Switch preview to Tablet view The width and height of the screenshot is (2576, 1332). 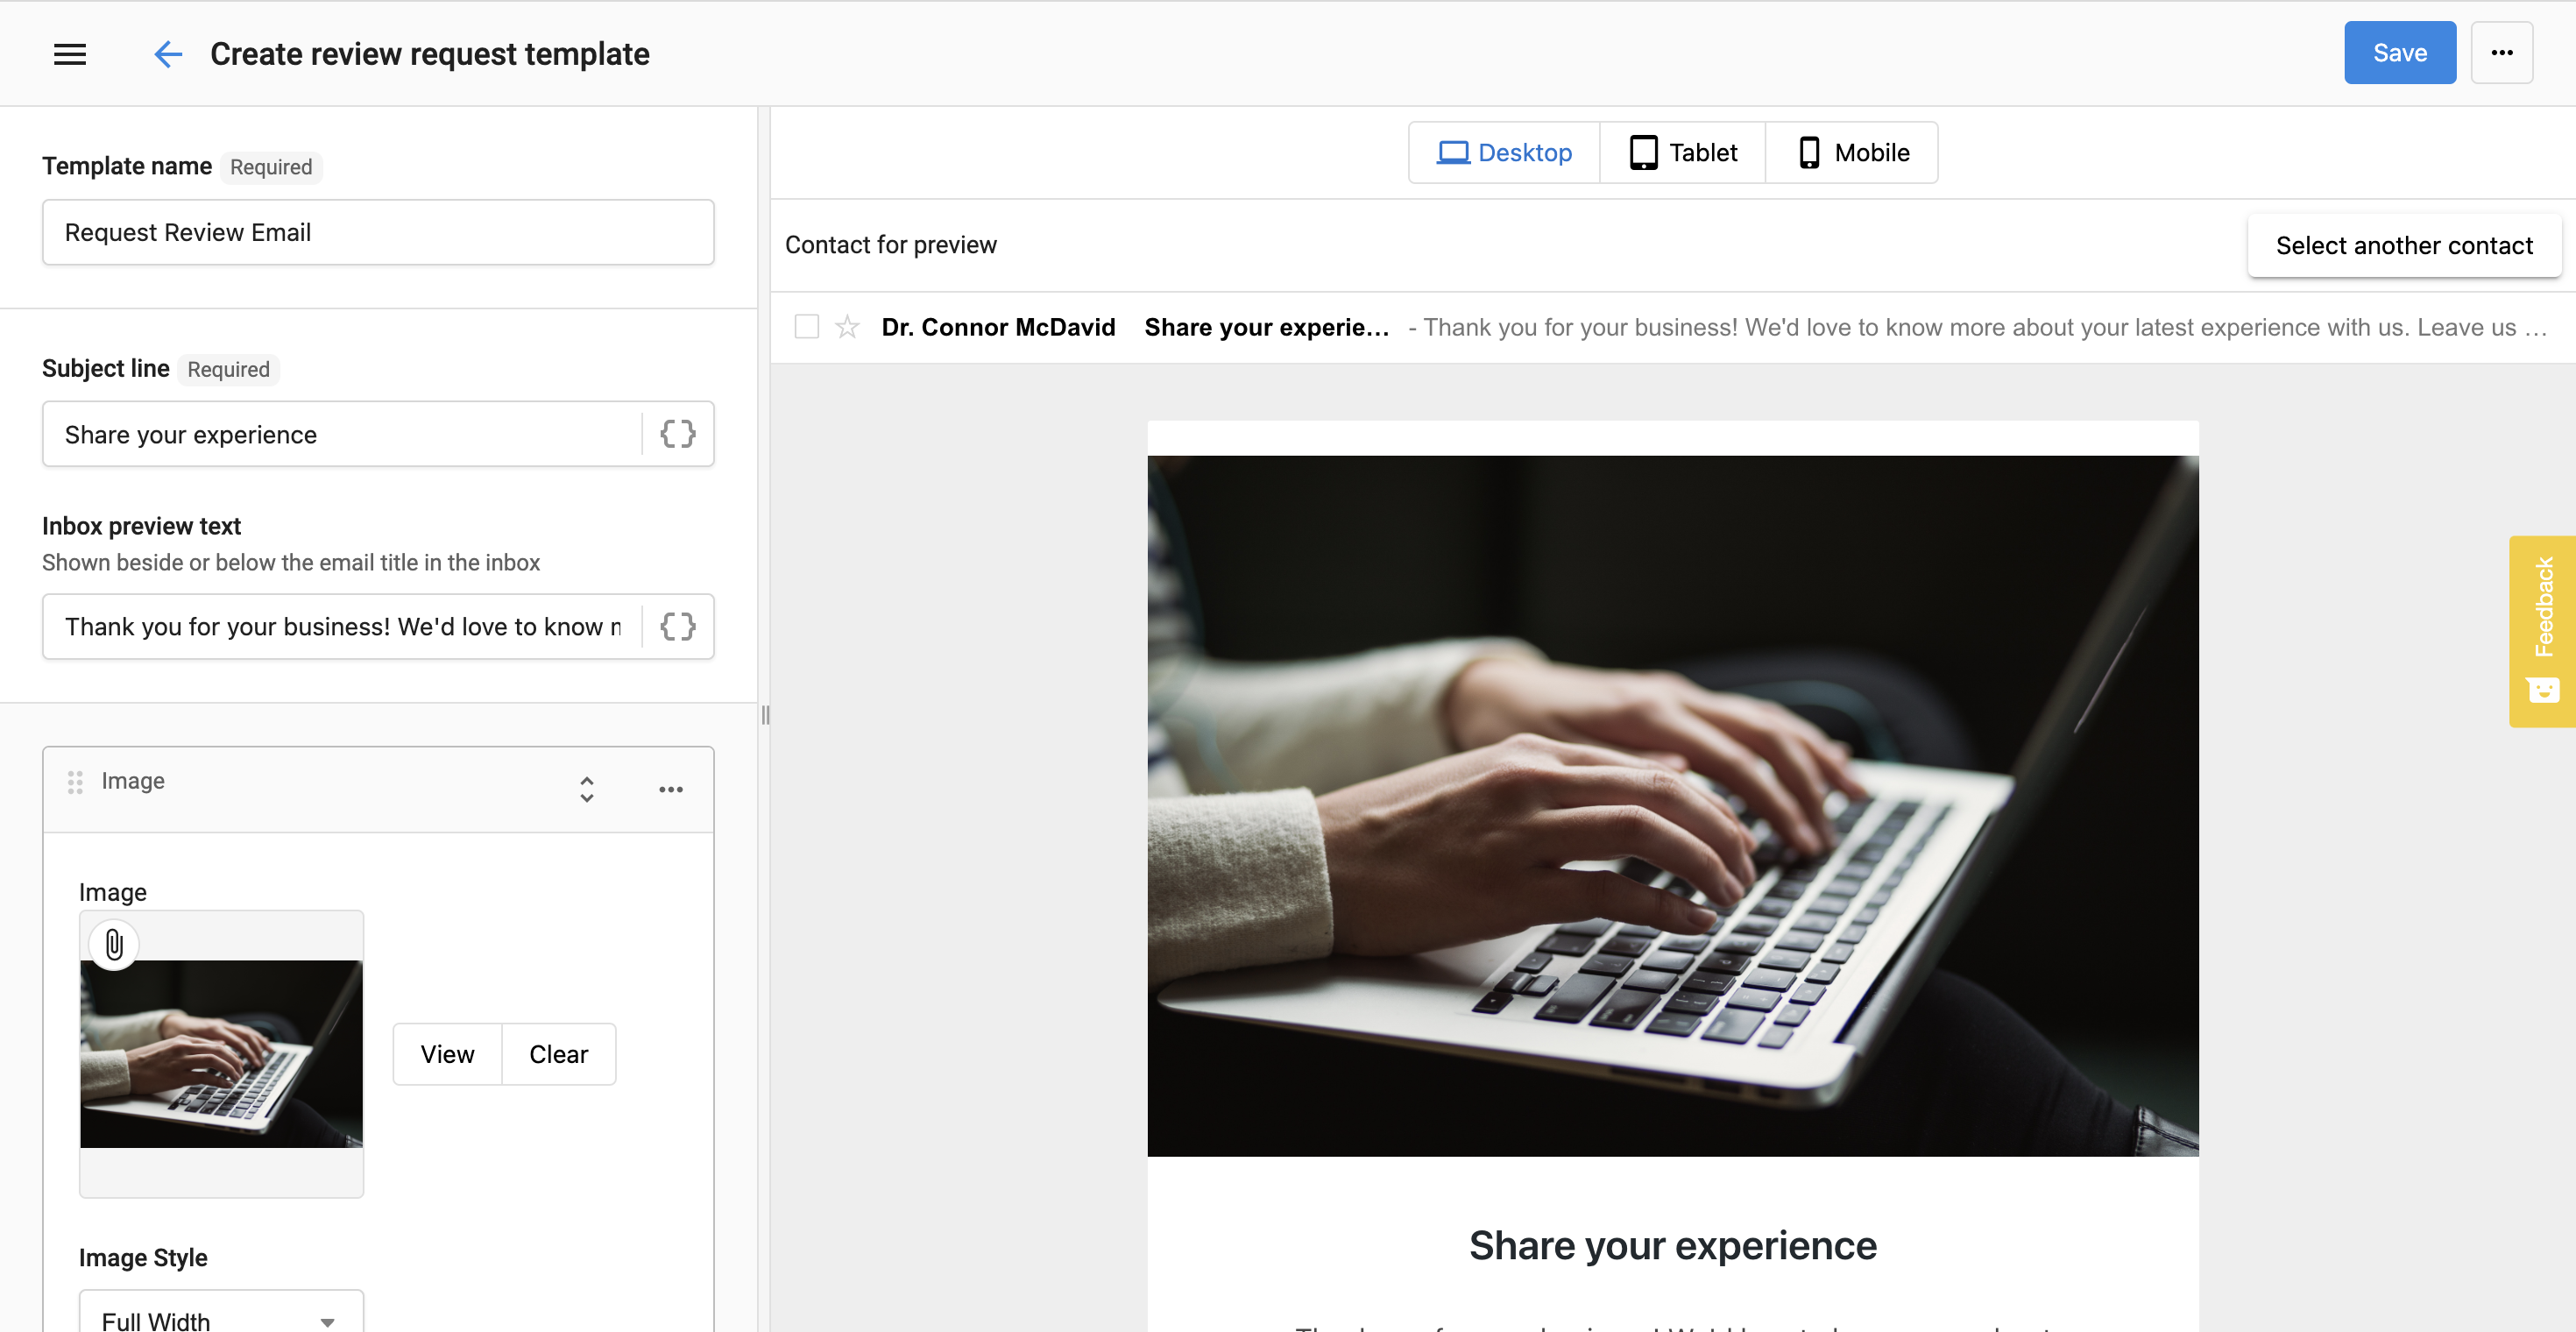pos(1683,153)
